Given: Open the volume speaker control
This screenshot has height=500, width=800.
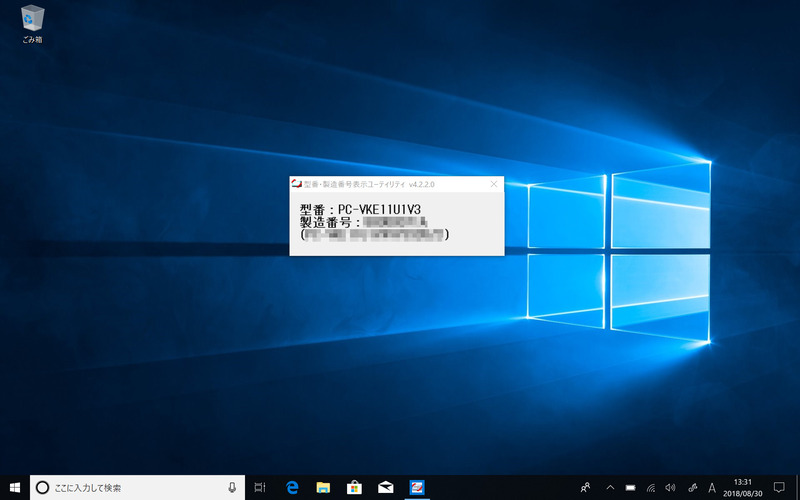Looking at the screenshot, I should 670,488.
